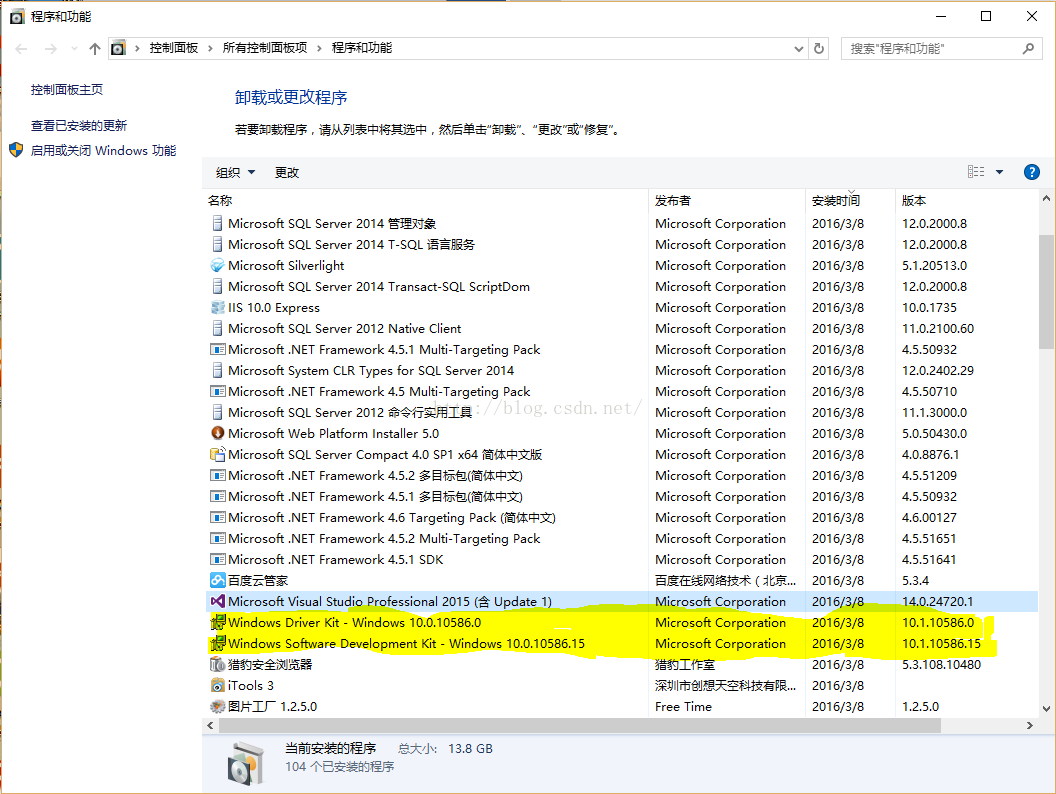Click the 图片工厂 1.2.5.0 icon
The width and height of the screenshot is (1056, 794).
[x=218, y=706]
